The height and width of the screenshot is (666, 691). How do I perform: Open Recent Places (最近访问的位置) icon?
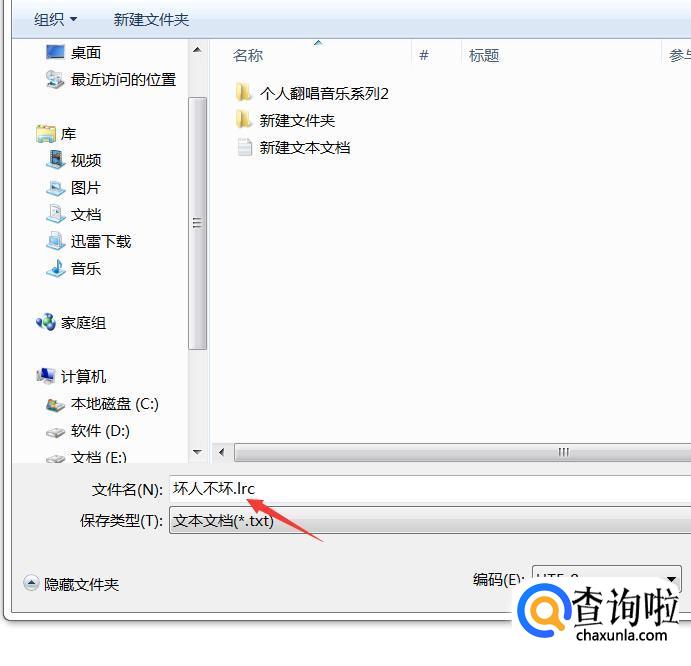tap(55, 79)
